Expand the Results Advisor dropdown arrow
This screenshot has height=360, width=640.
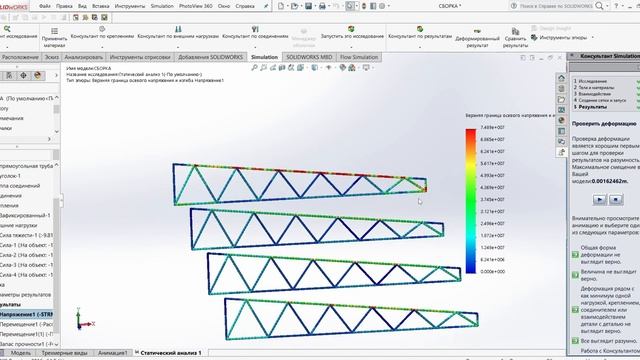pos(420,47)
